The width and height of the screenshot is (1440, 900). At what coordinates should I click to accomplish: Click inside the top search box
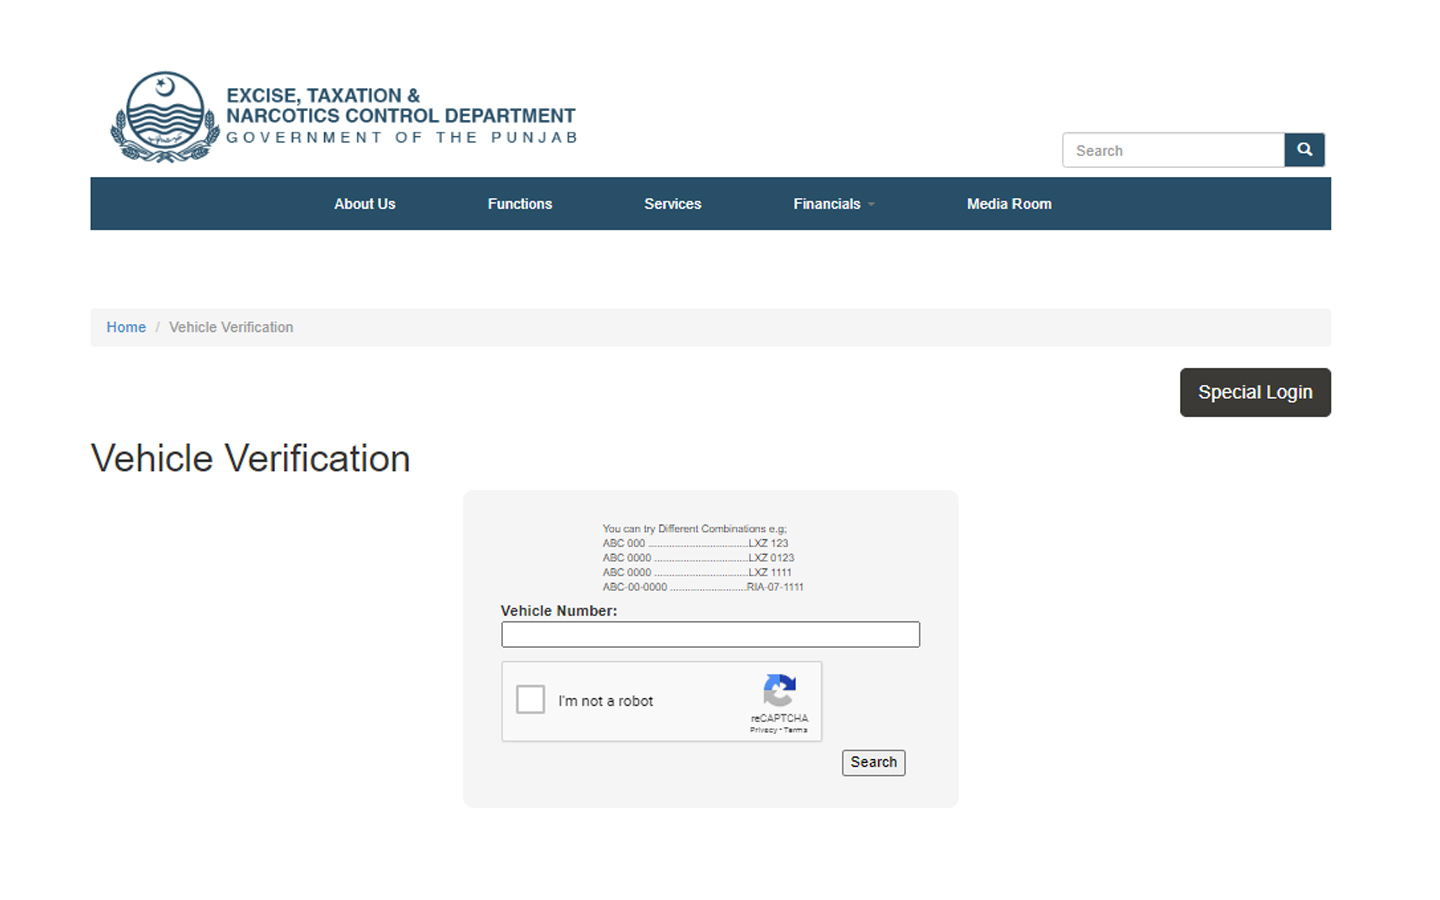click(x=1173, y=150)
